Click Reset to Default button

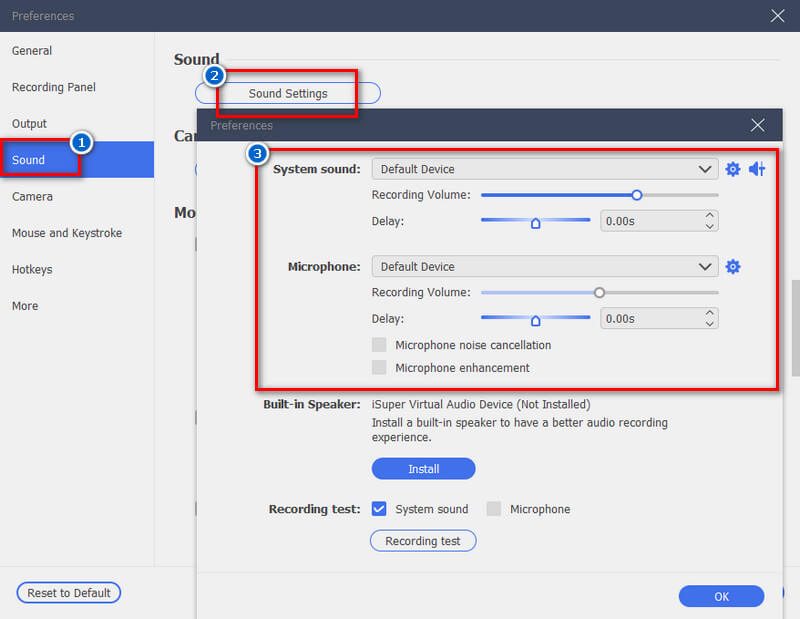[x=69, y=592]
